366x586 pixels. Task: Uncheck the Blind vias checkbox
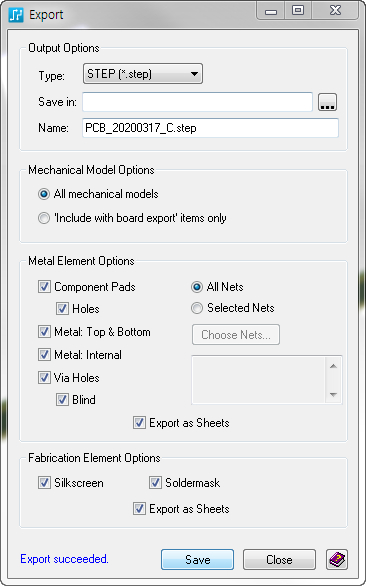(x=62, y=400)
